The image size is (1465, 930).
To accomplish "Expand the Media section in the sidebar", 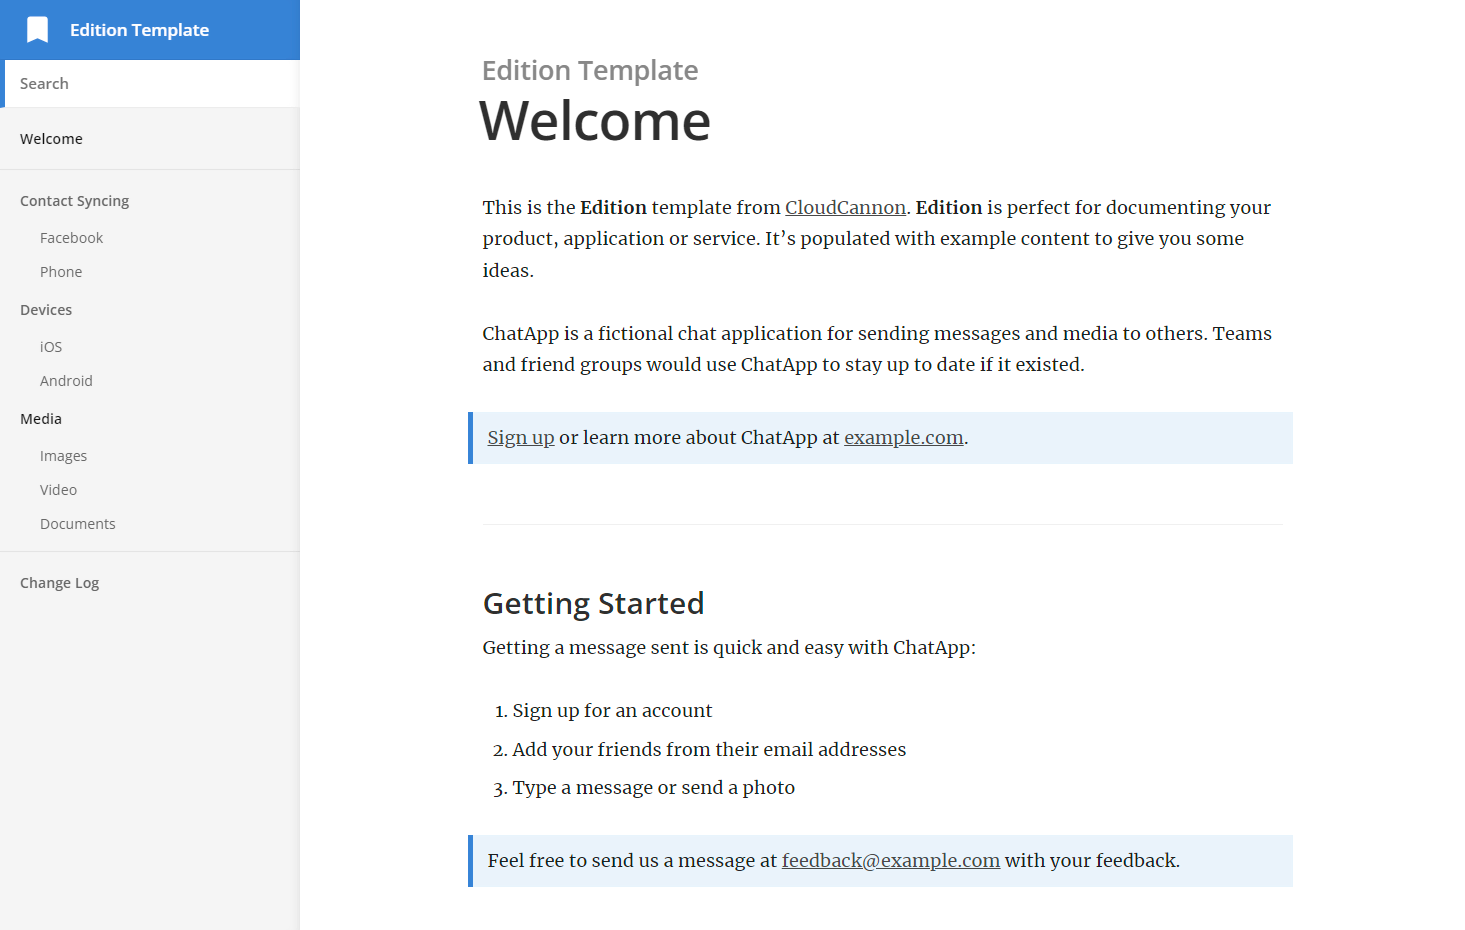I will tap(40, 418).
